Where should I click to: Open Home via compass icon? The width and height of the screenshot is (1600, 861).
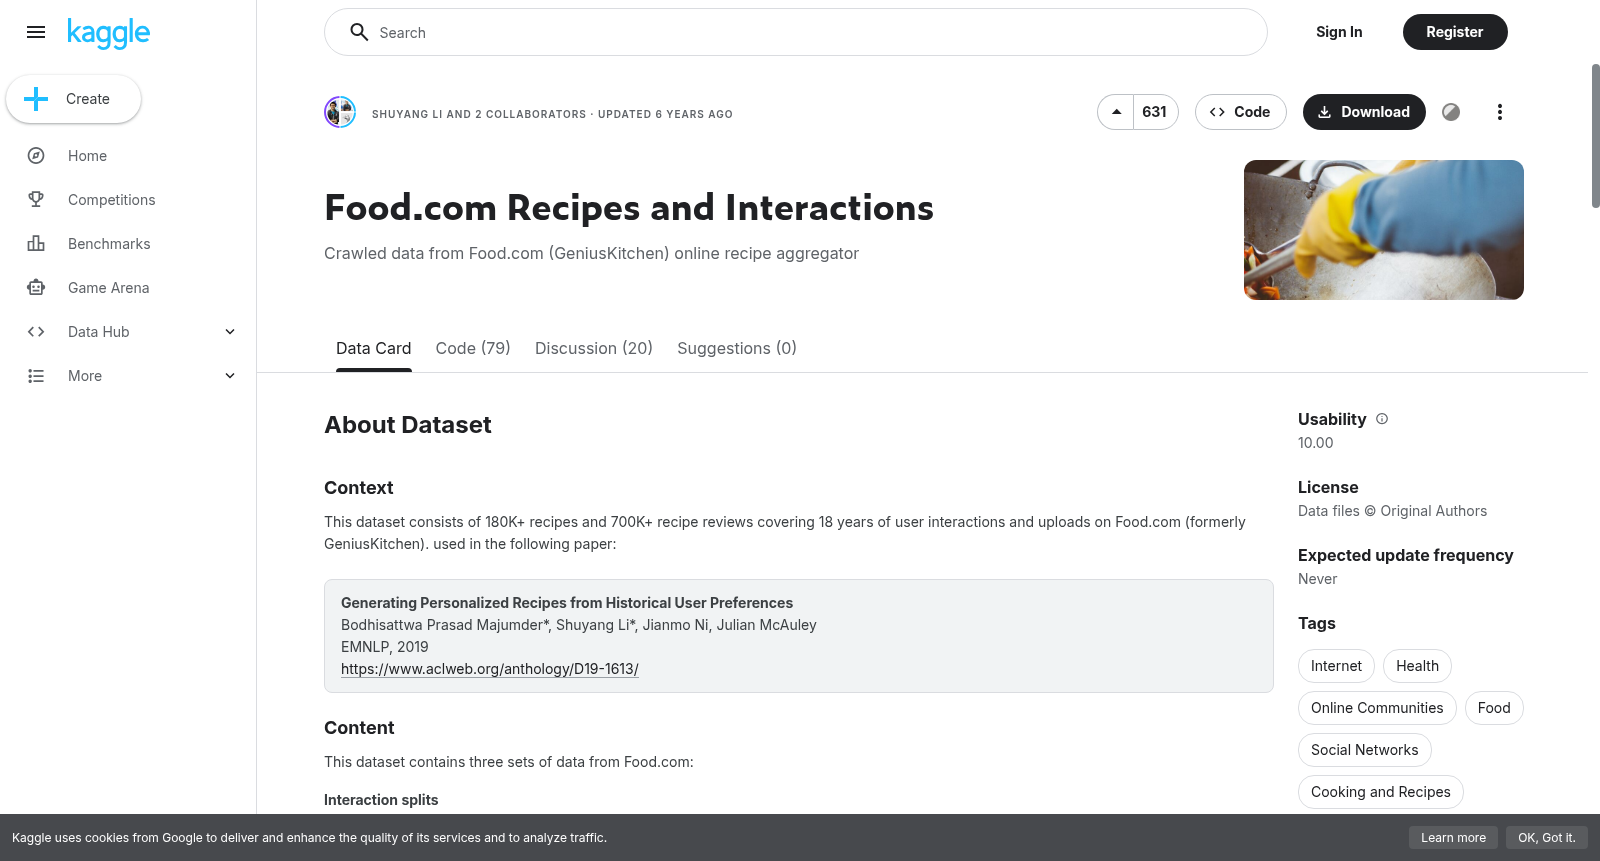(x=36, y=156)
